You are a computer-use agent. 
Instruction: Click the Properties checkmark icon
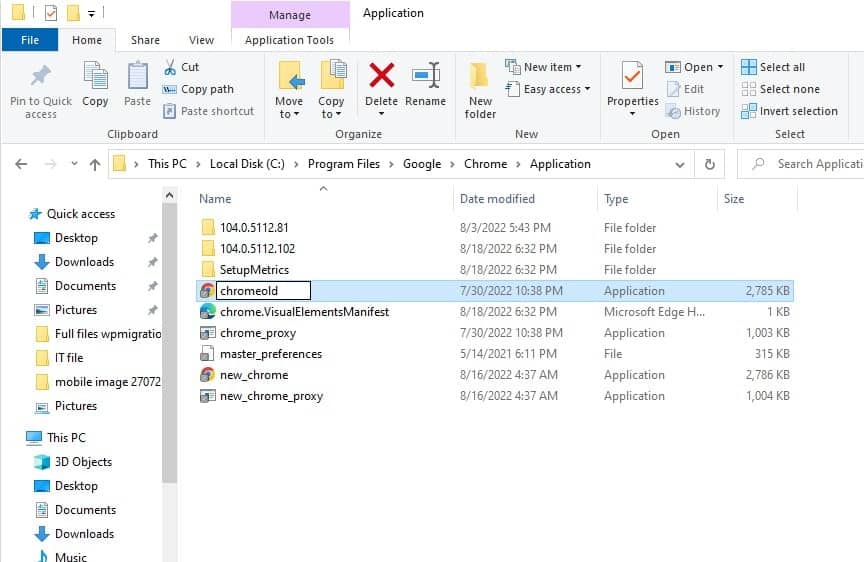(x=632, y=77)
